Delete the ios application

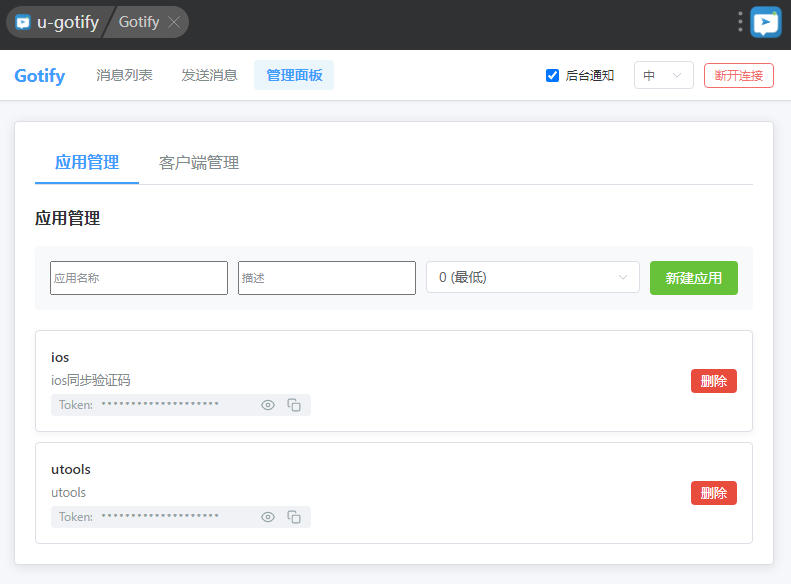coord(713,381)
